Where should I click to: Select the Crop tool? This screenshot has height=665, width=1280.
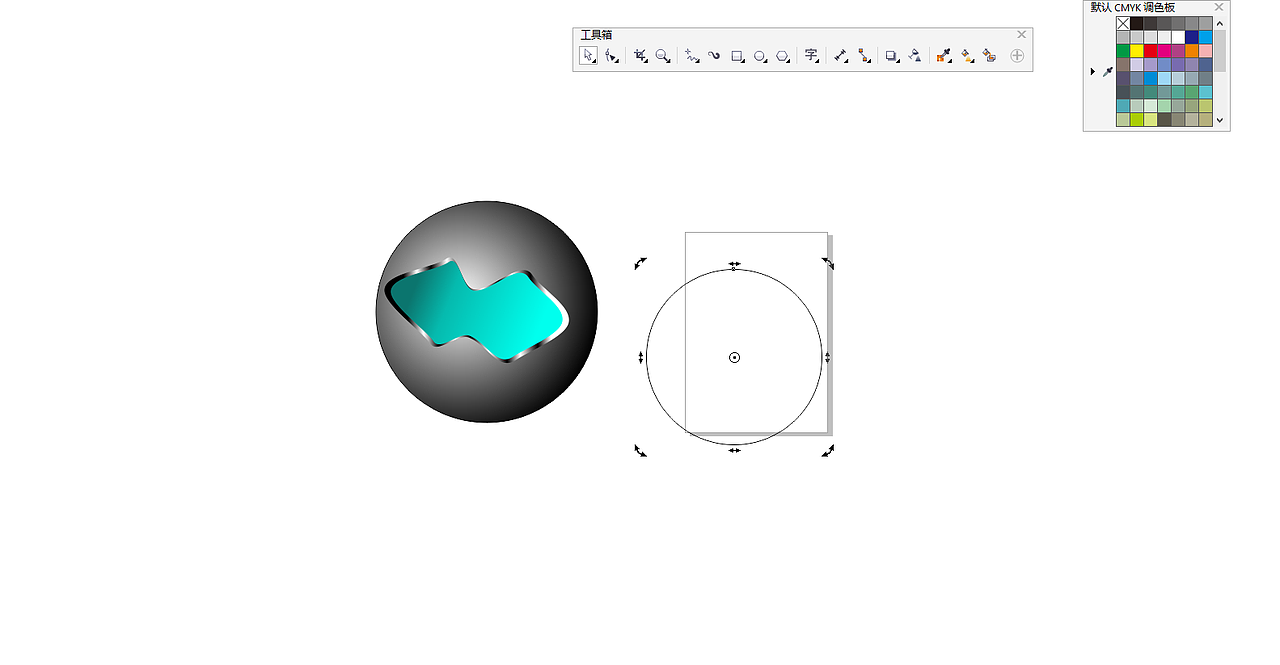click(x=640, y=56)
